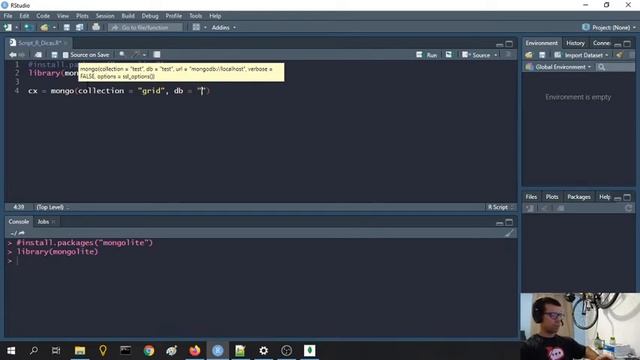The height and width of the screenshot is (360, 640).
Task: Switch to the Packages tab
Action: pyautogui.click(x=579, y=197)
